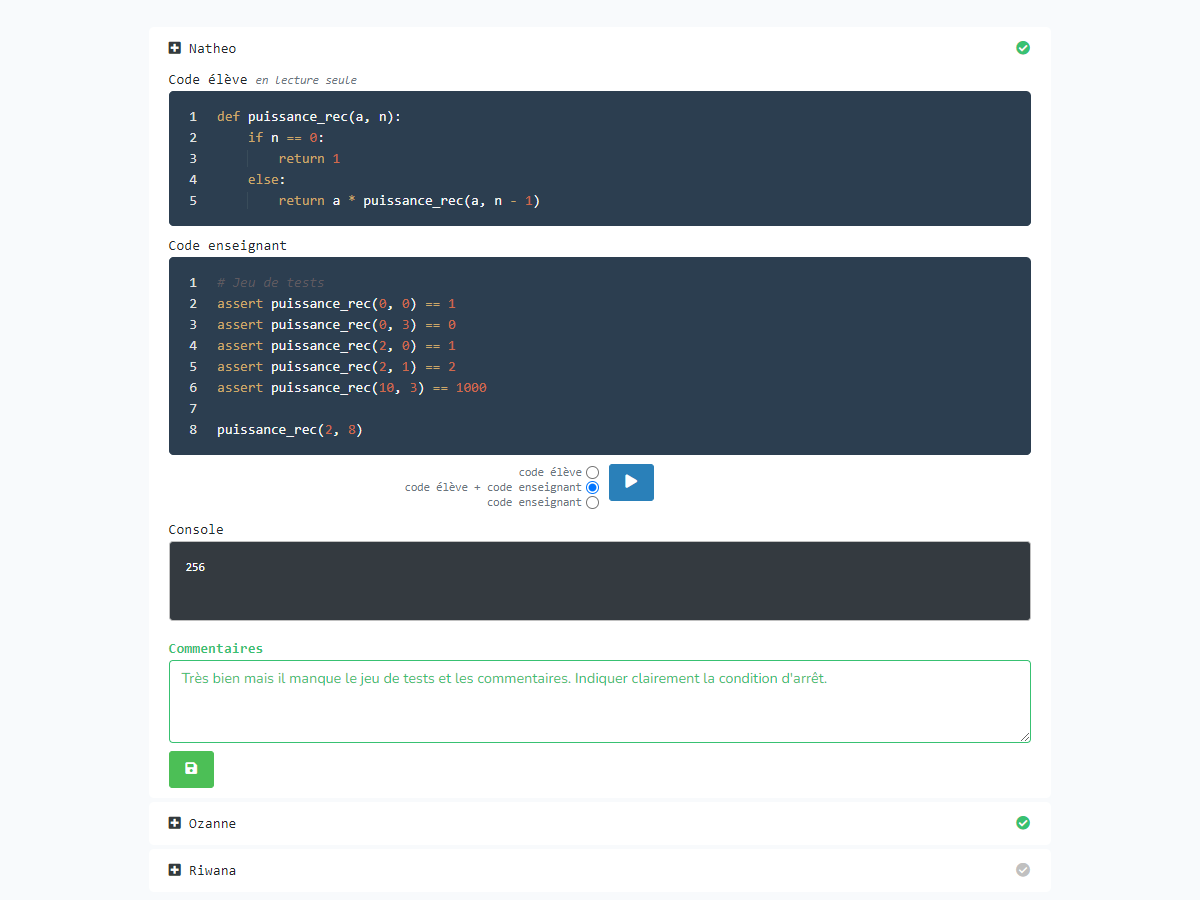Expand the Riwana section via its plus icon
This screenshot has height=900, width=1200.
[175, 869]
